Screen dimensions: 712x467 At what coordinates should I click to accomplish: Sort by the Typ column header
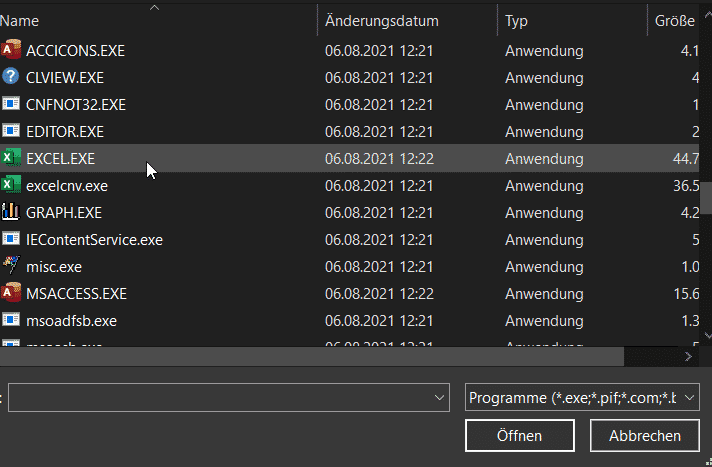[x=572, y=21]
